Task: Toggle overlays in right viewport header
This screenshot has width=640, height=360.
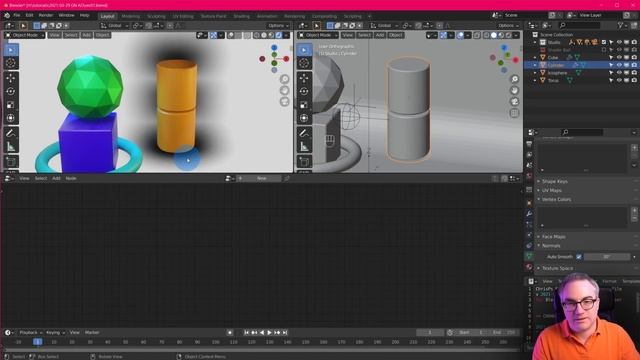Action: point(460,36)
